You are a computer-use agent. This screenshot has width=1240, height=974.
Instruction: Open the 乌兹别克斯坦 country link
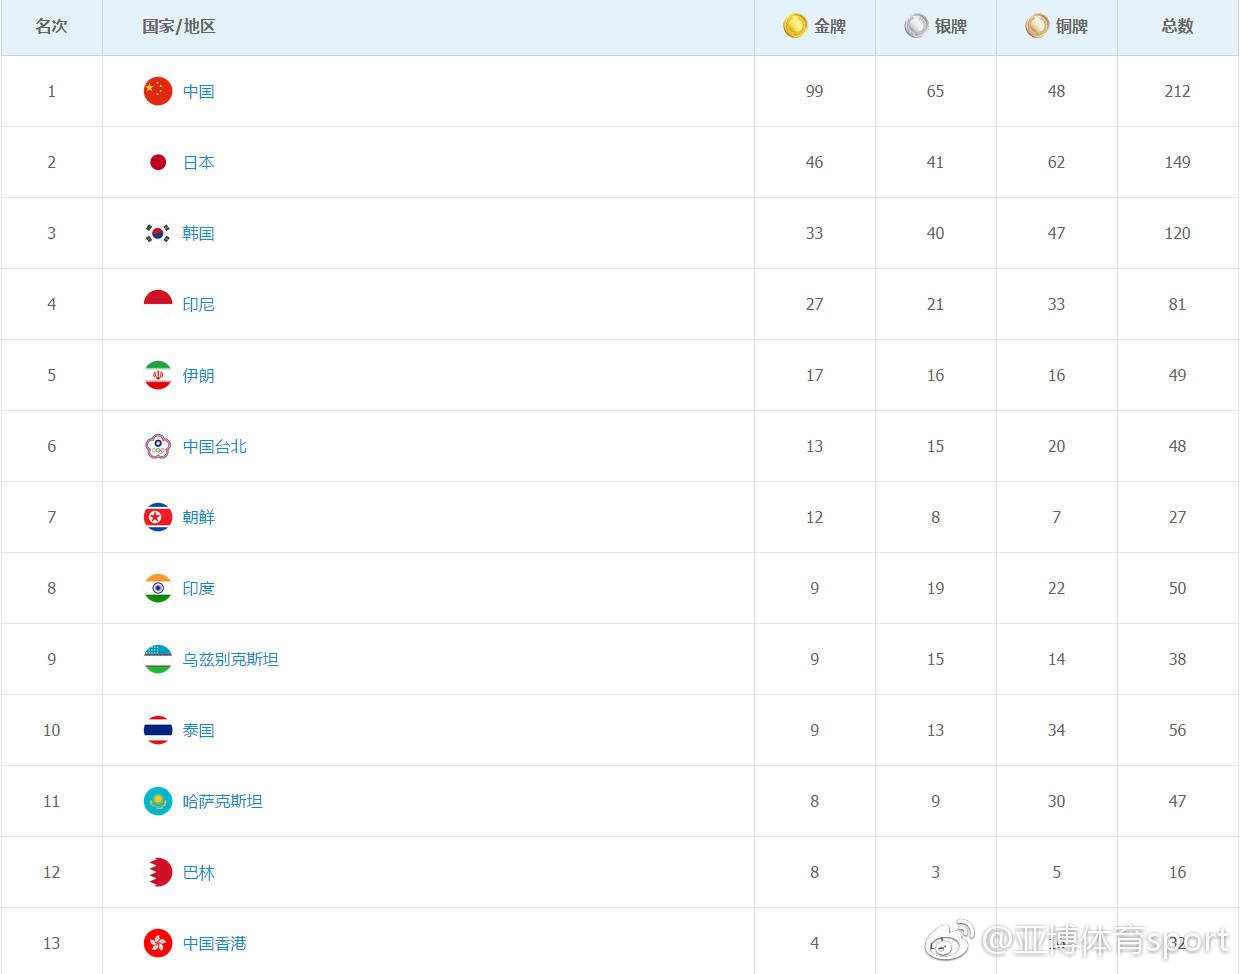[x=231, y=659]
